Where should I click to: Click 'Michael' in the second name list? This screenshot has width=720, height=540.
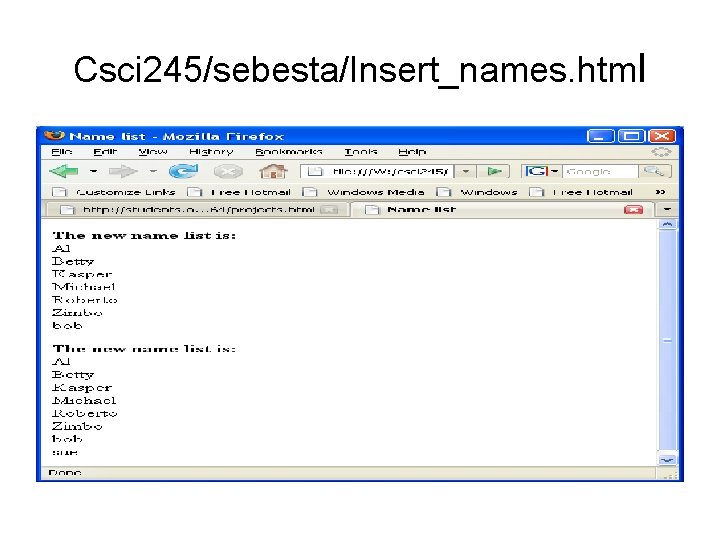point(84,400)
